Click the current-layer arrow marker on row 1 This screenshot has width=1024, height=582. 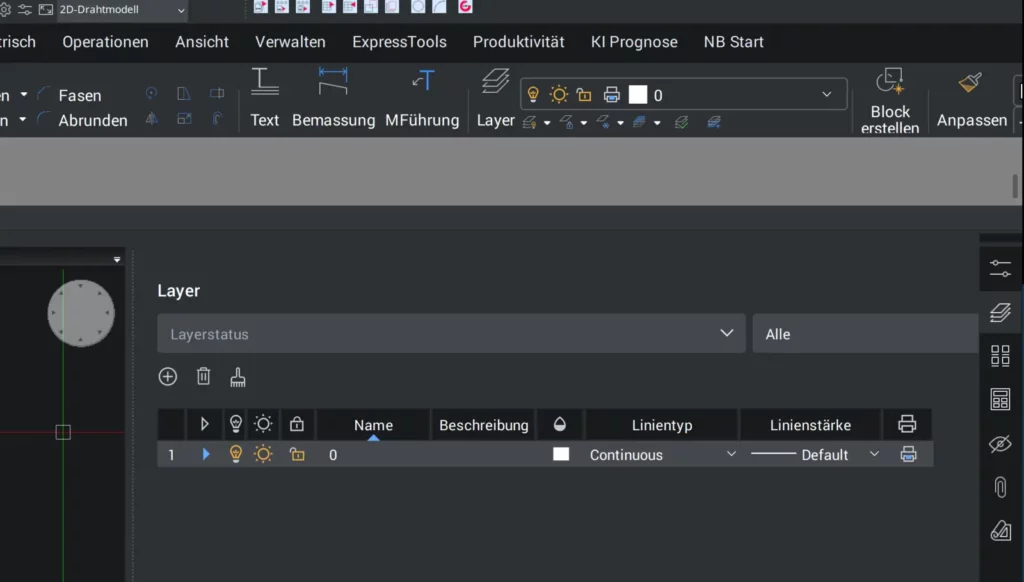coord(206,454)
